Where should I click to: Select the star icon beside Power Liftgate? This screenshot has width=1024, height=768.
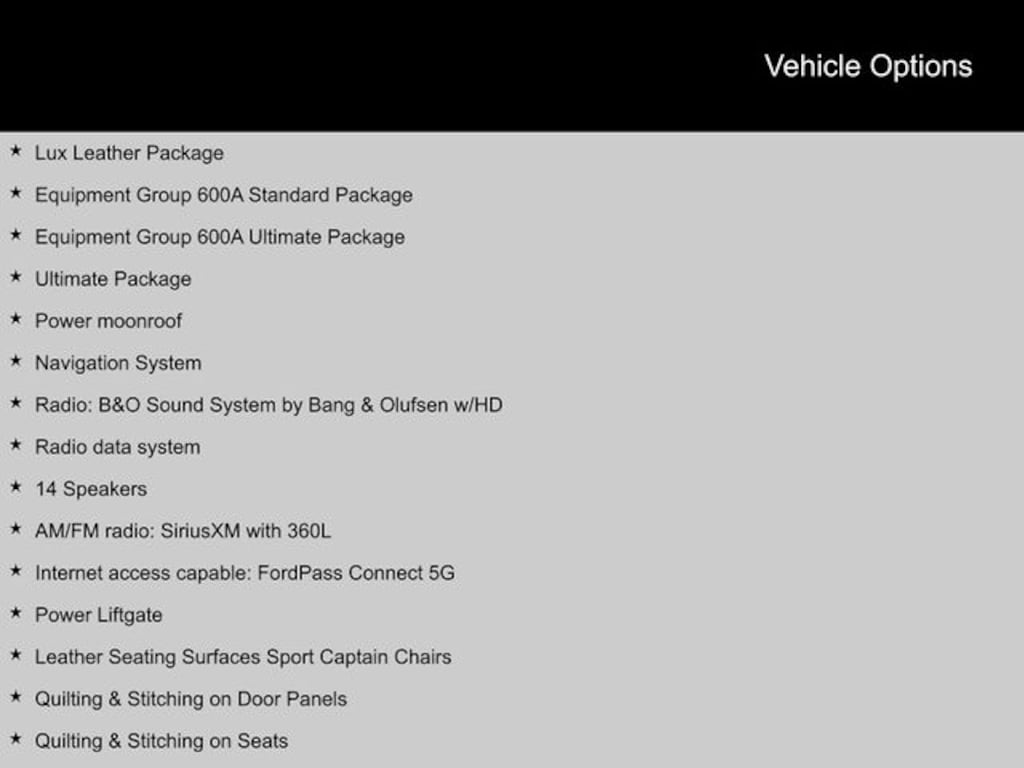pyautogui.click(x=15, y=614)
